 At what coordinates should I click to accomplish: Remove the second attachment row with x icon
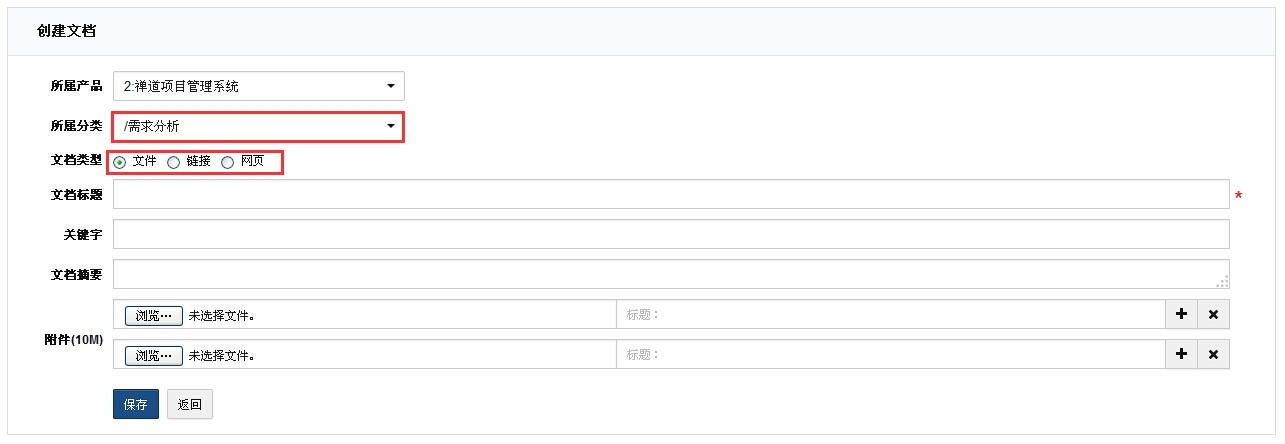point(1213,355)
